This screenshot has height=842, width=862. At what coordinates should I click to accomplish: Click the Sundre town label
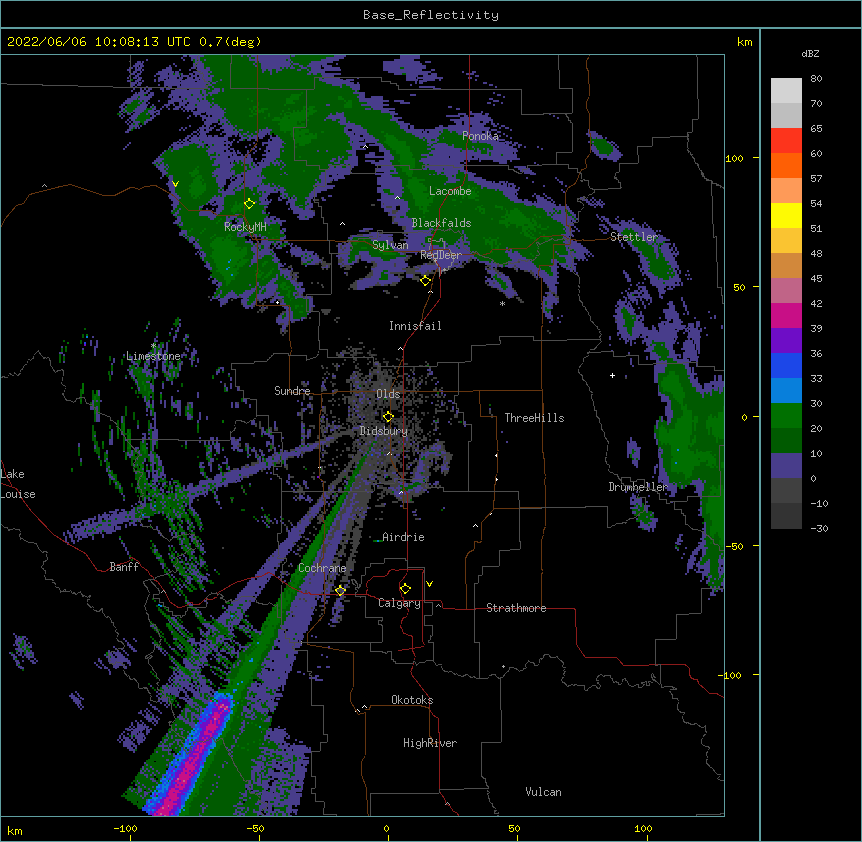(x=292, y=391)
